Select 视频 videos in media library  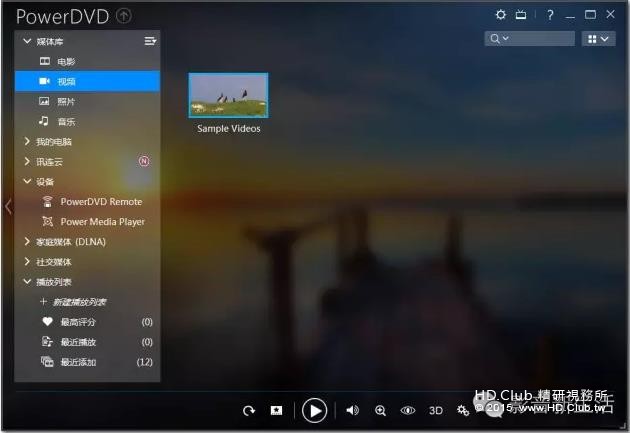click(x=87, y=82)
